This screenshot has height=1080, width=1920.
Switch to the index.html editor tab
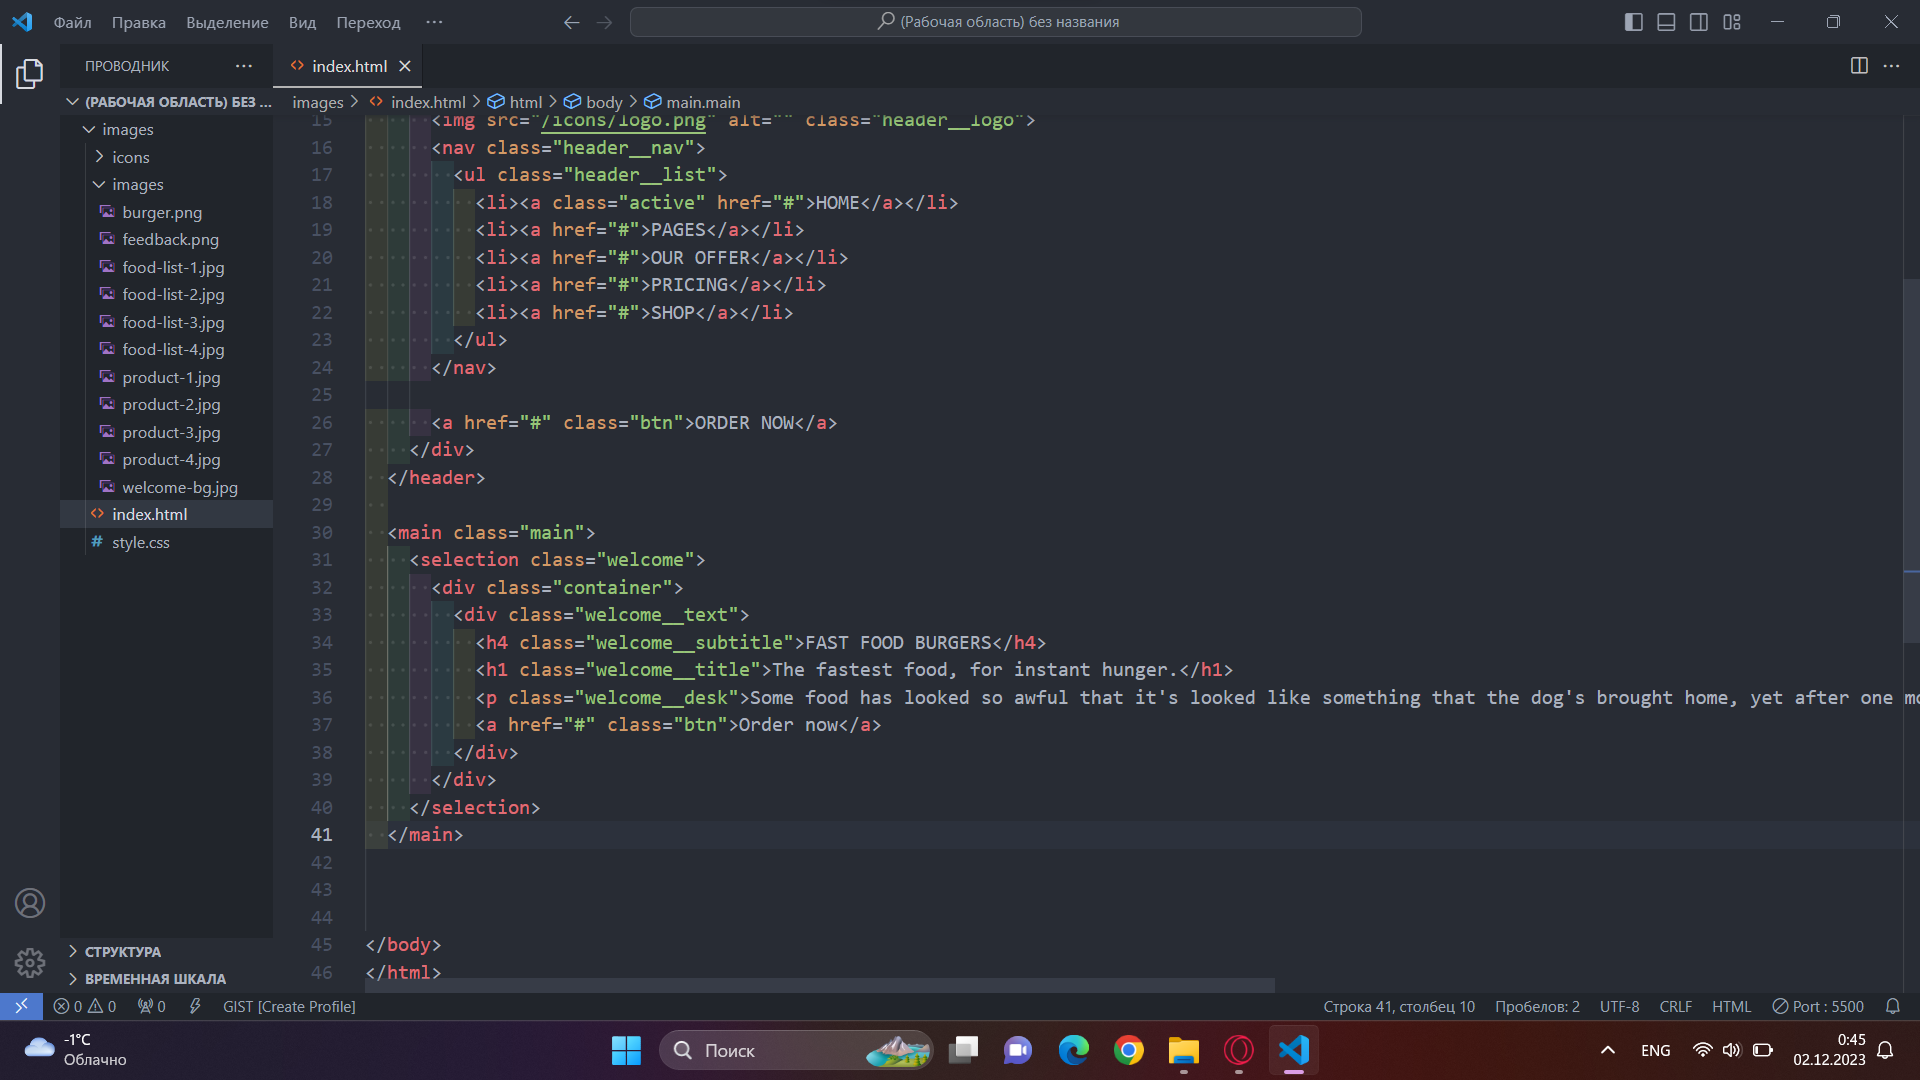pyautogui.click(x=348, y=66)
